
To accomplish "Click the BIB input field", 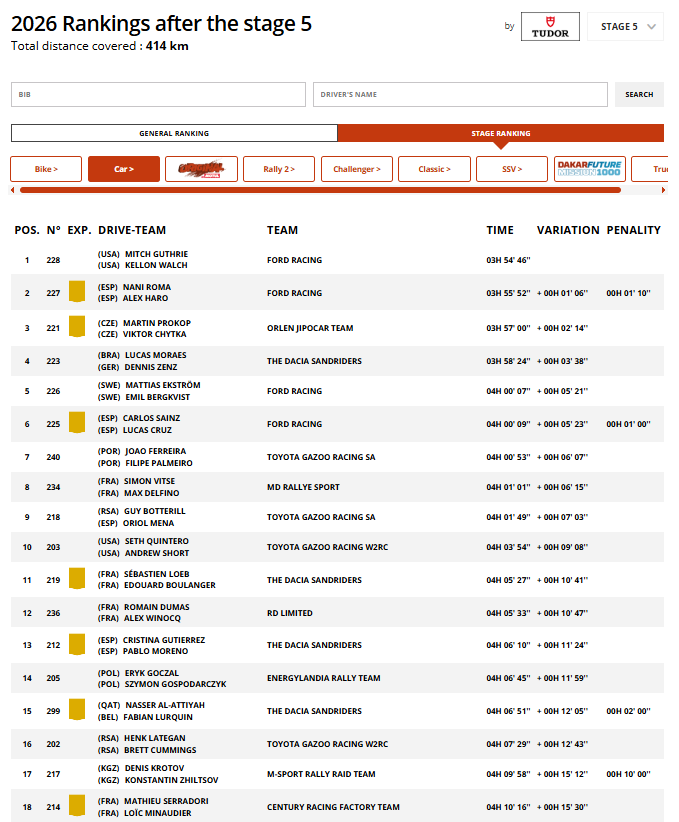I will (x=158, y=94).
